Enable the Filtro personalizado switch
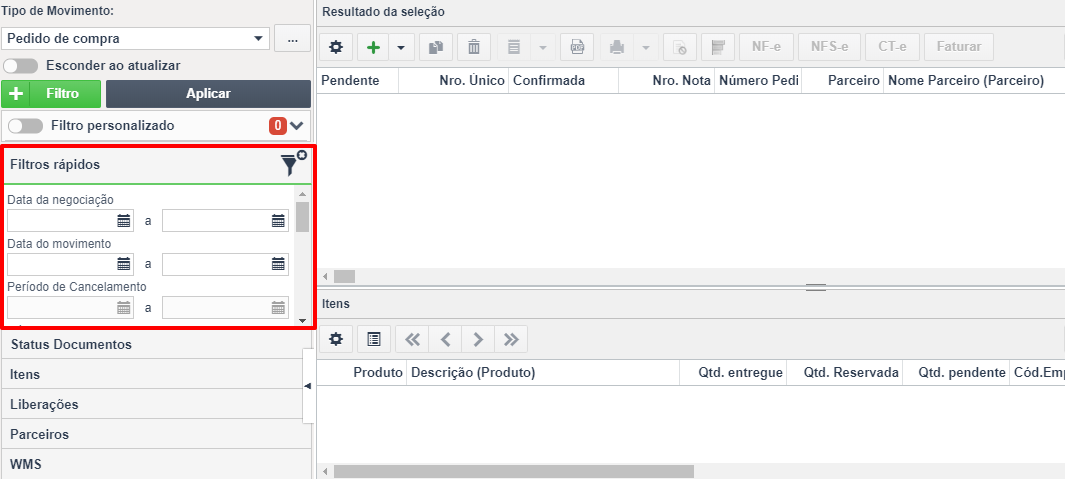 click(x=25, y=126)
